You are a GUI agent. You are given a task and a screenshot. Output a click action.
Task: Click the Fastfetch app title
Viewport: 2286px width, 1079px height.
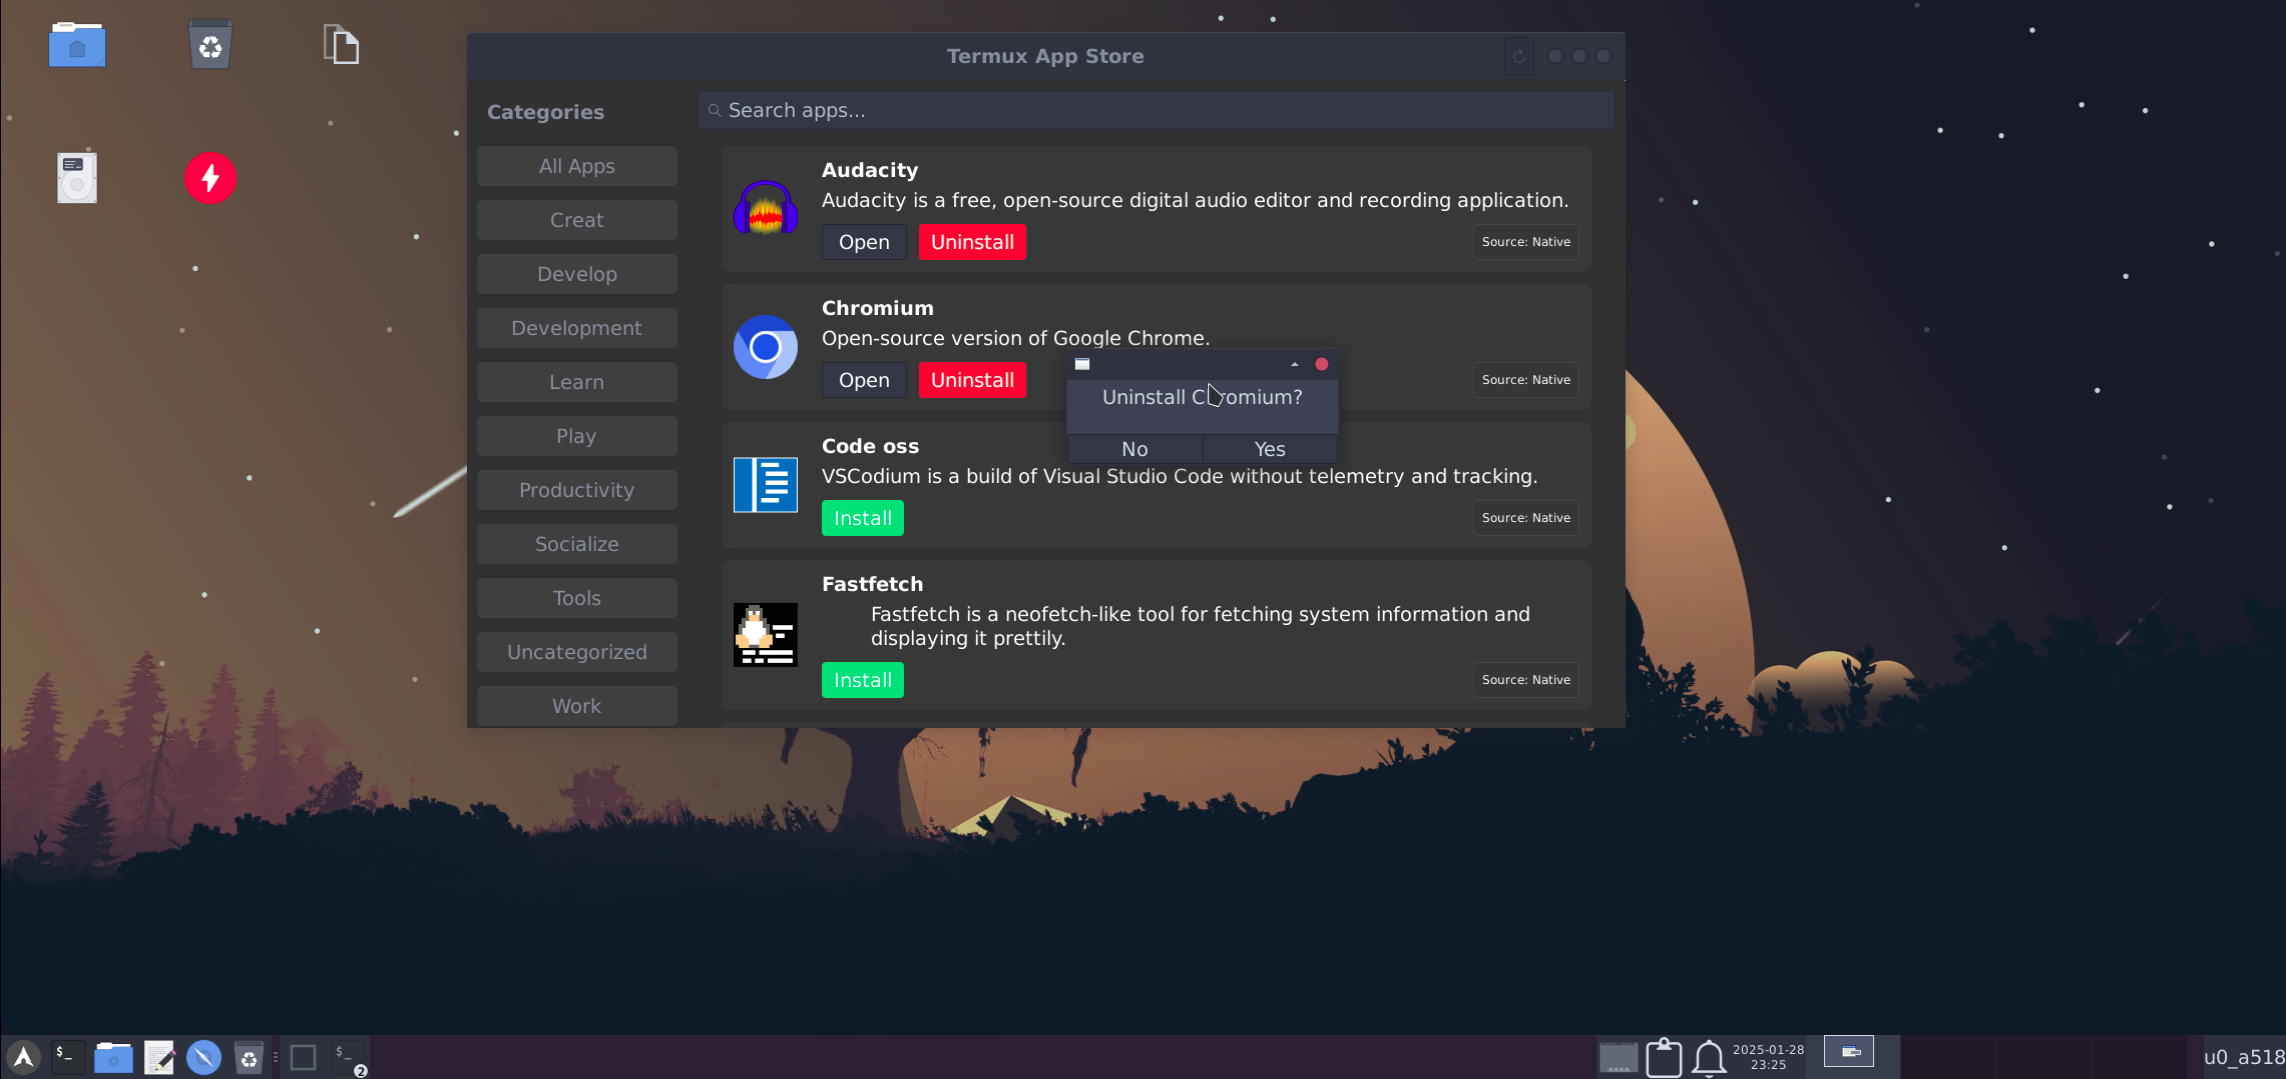tap(873, 584)
